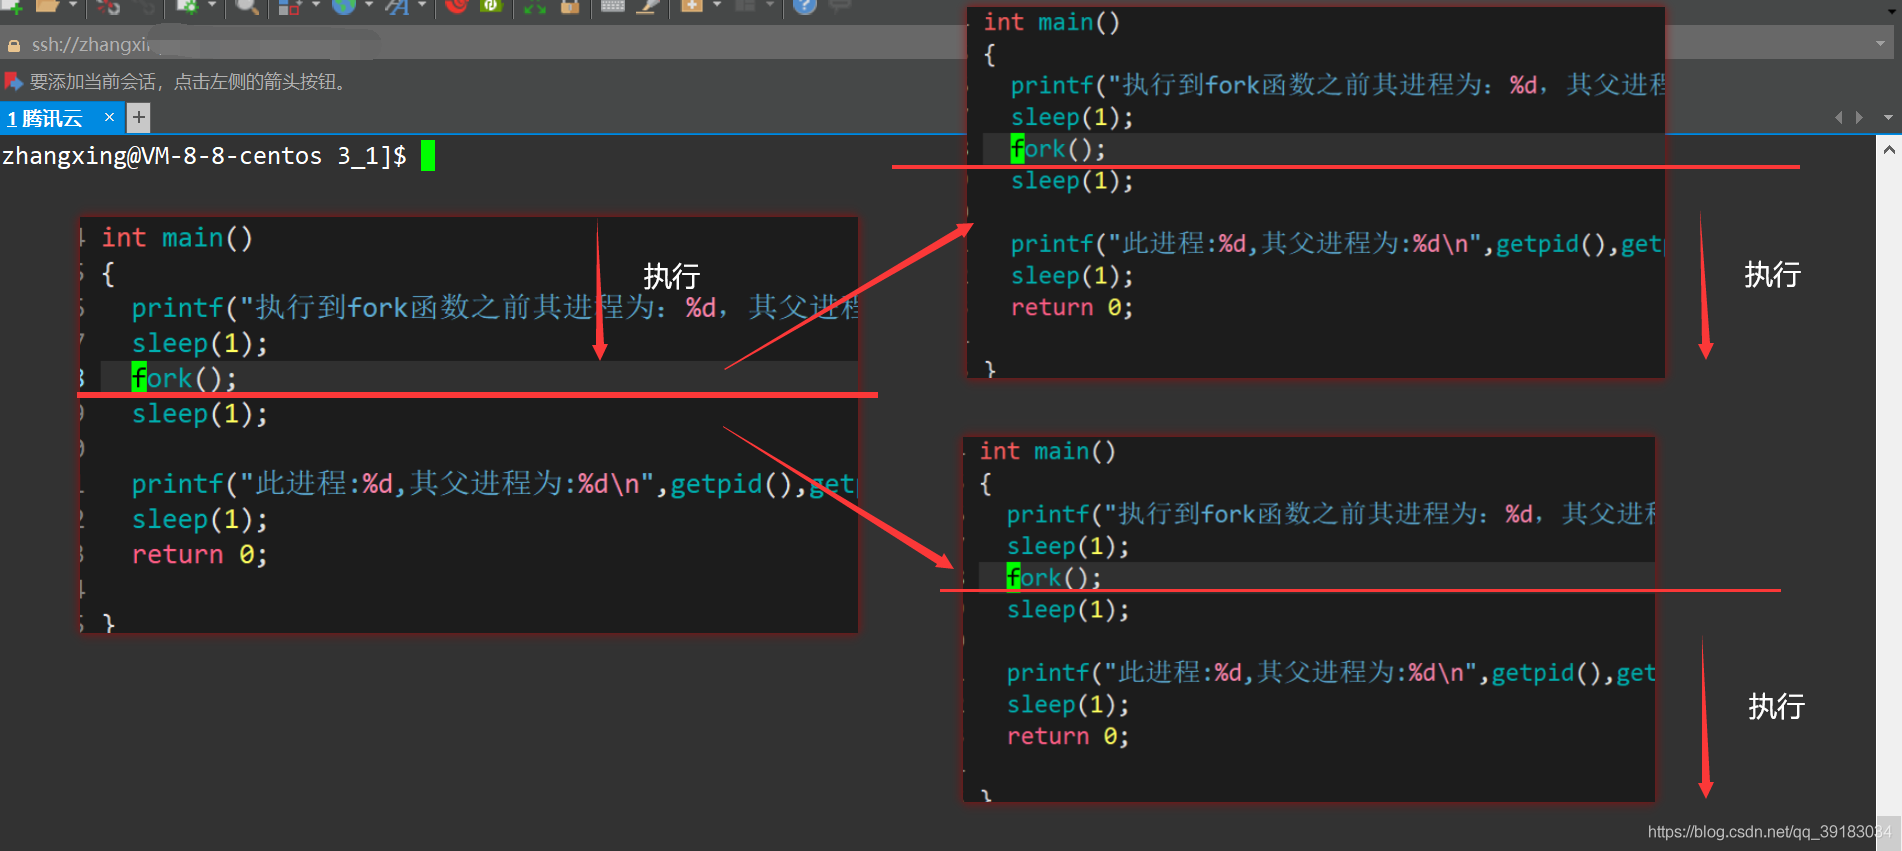1902x851 pixels.
Task: Click the lock icon in address bar
Action: (x=14, y=45)
